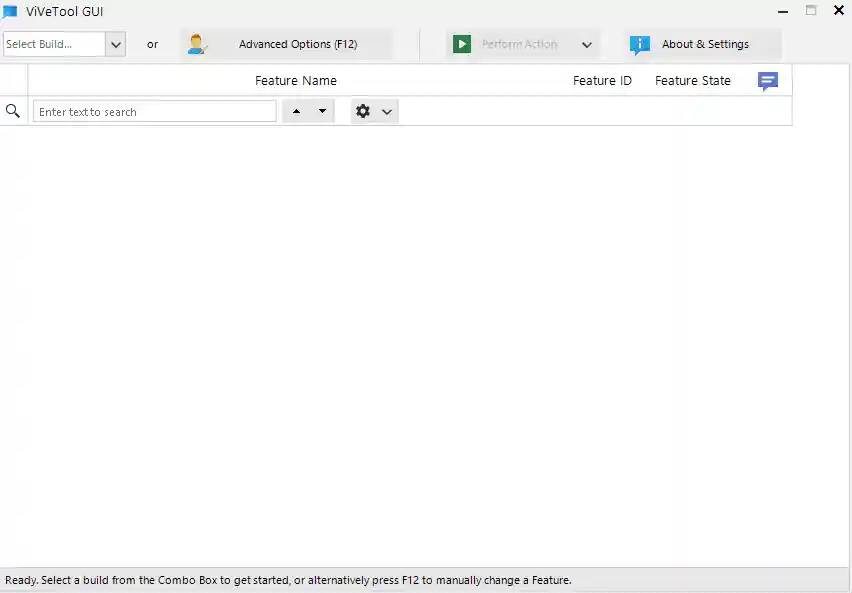
Task: Click inside the search text field
Action: click(x=154, y=111)
